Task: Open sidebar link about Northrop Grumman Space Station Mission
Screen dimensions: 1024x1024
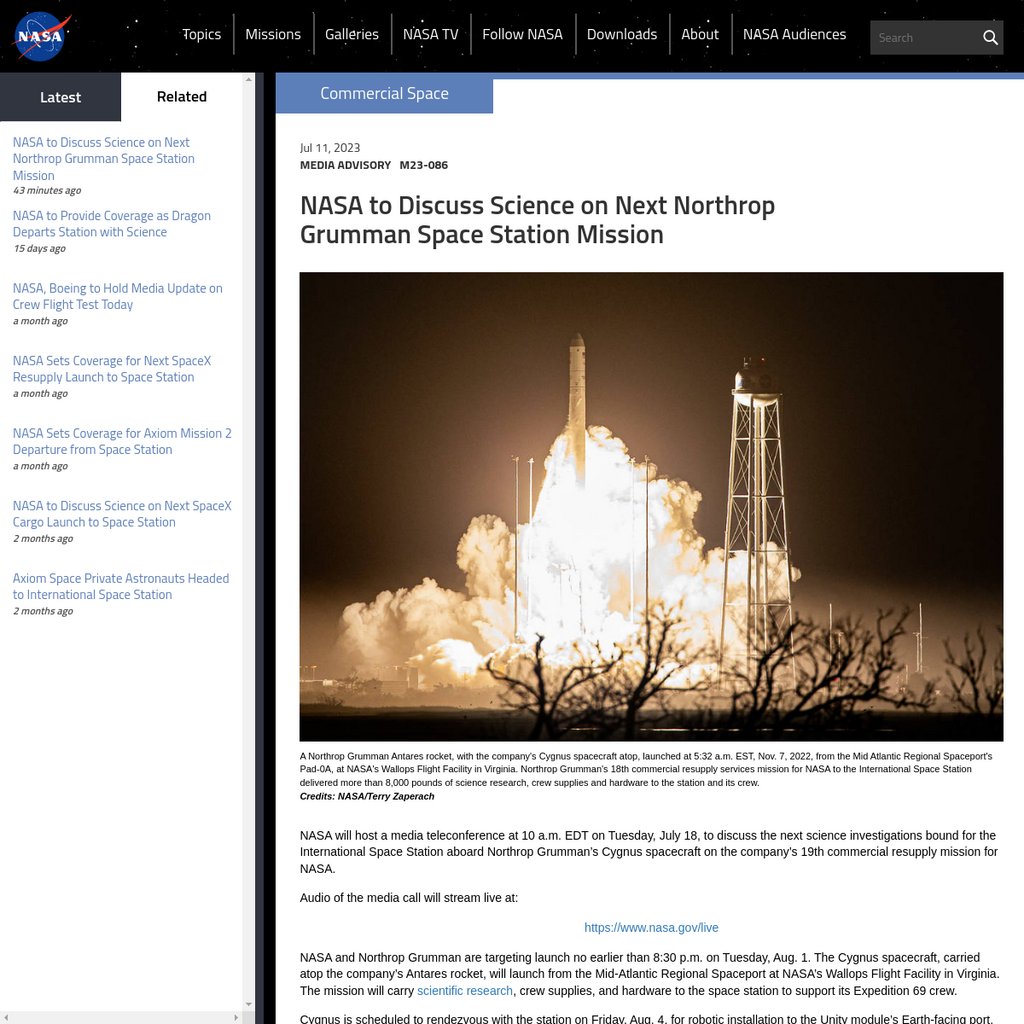Action: [x=103, y=159]
